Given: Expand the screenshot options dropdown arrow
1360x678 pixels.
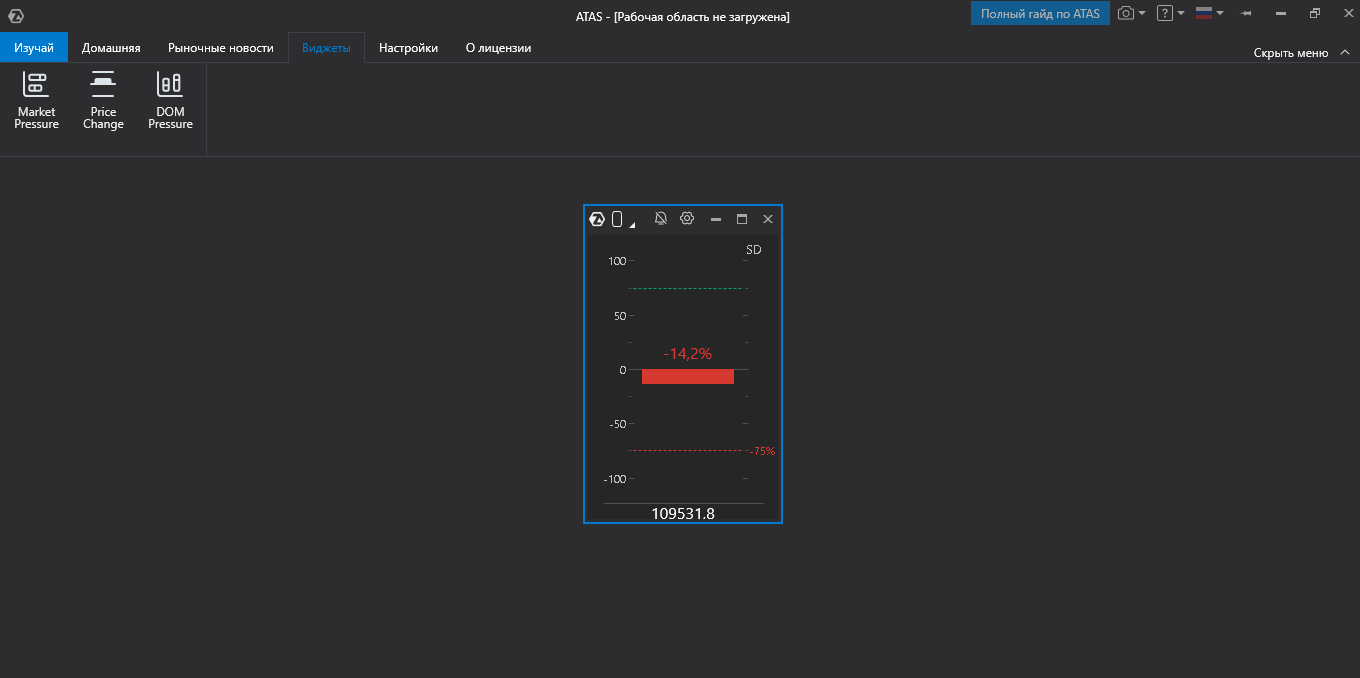Looking at the screenshot, I should click(x=1142, y=14).
